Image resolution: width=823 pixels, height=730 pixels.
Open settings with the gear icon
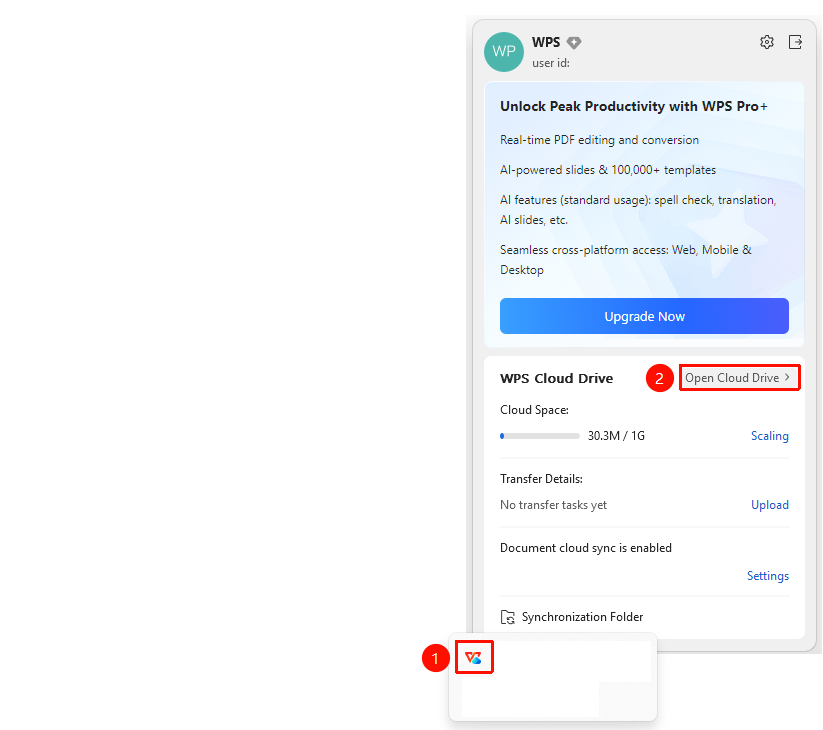point(766,42)
